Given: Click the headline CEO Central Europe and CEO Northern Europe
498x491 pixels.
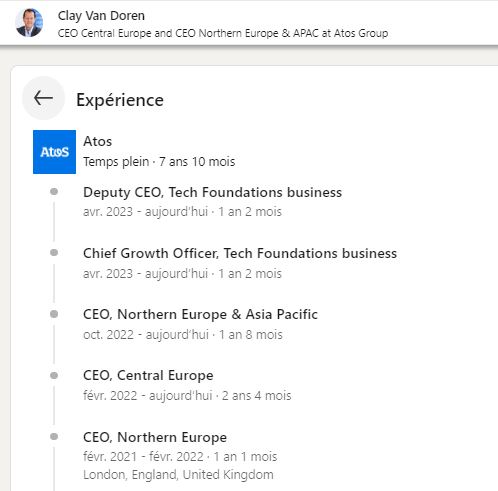Looking at the screenshot, I should (223, 33).
